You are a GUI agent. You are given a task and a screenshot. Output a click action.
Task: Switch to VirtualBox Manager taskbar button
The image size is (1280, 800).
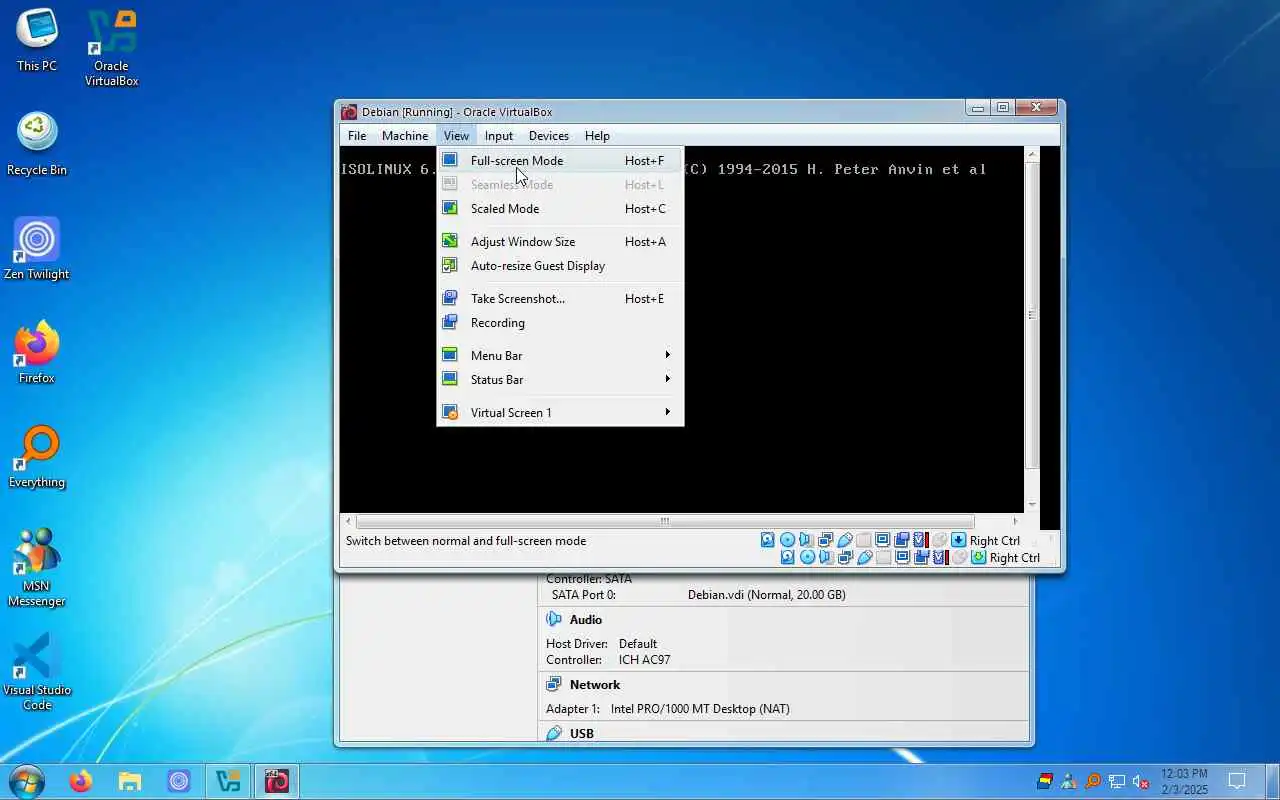point(228,781)
